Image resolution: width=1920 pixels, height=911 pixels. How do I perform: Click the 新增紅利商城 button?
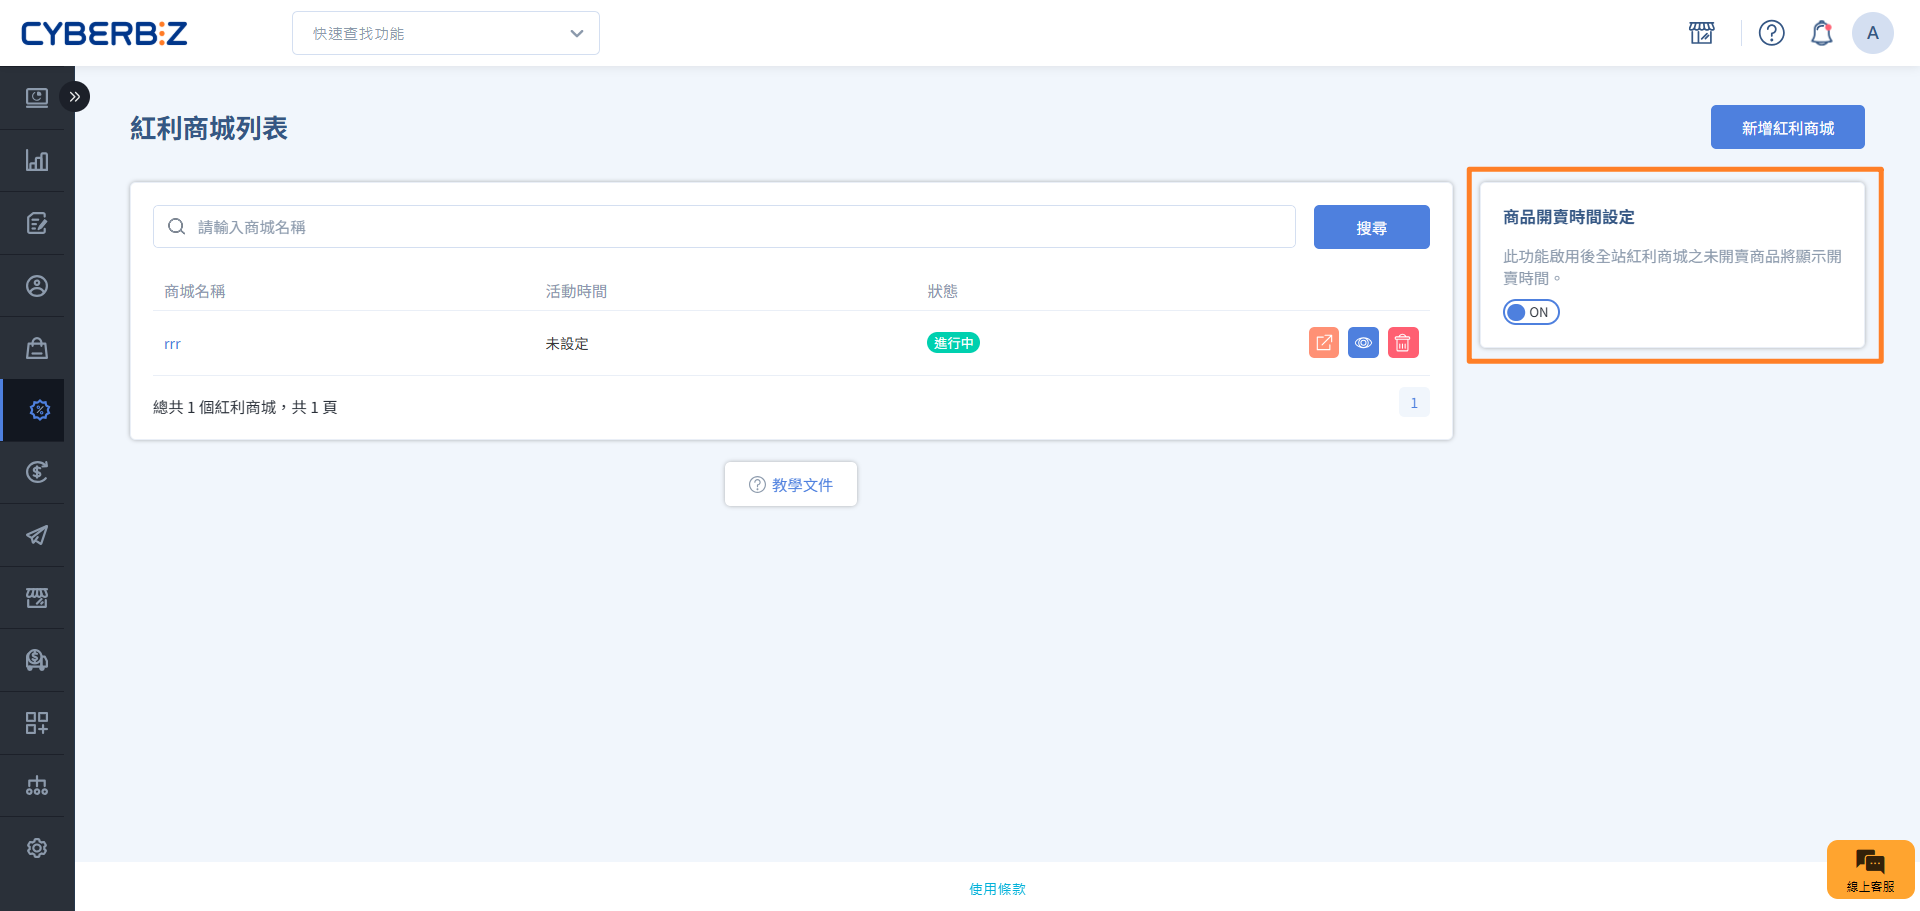1787,127
